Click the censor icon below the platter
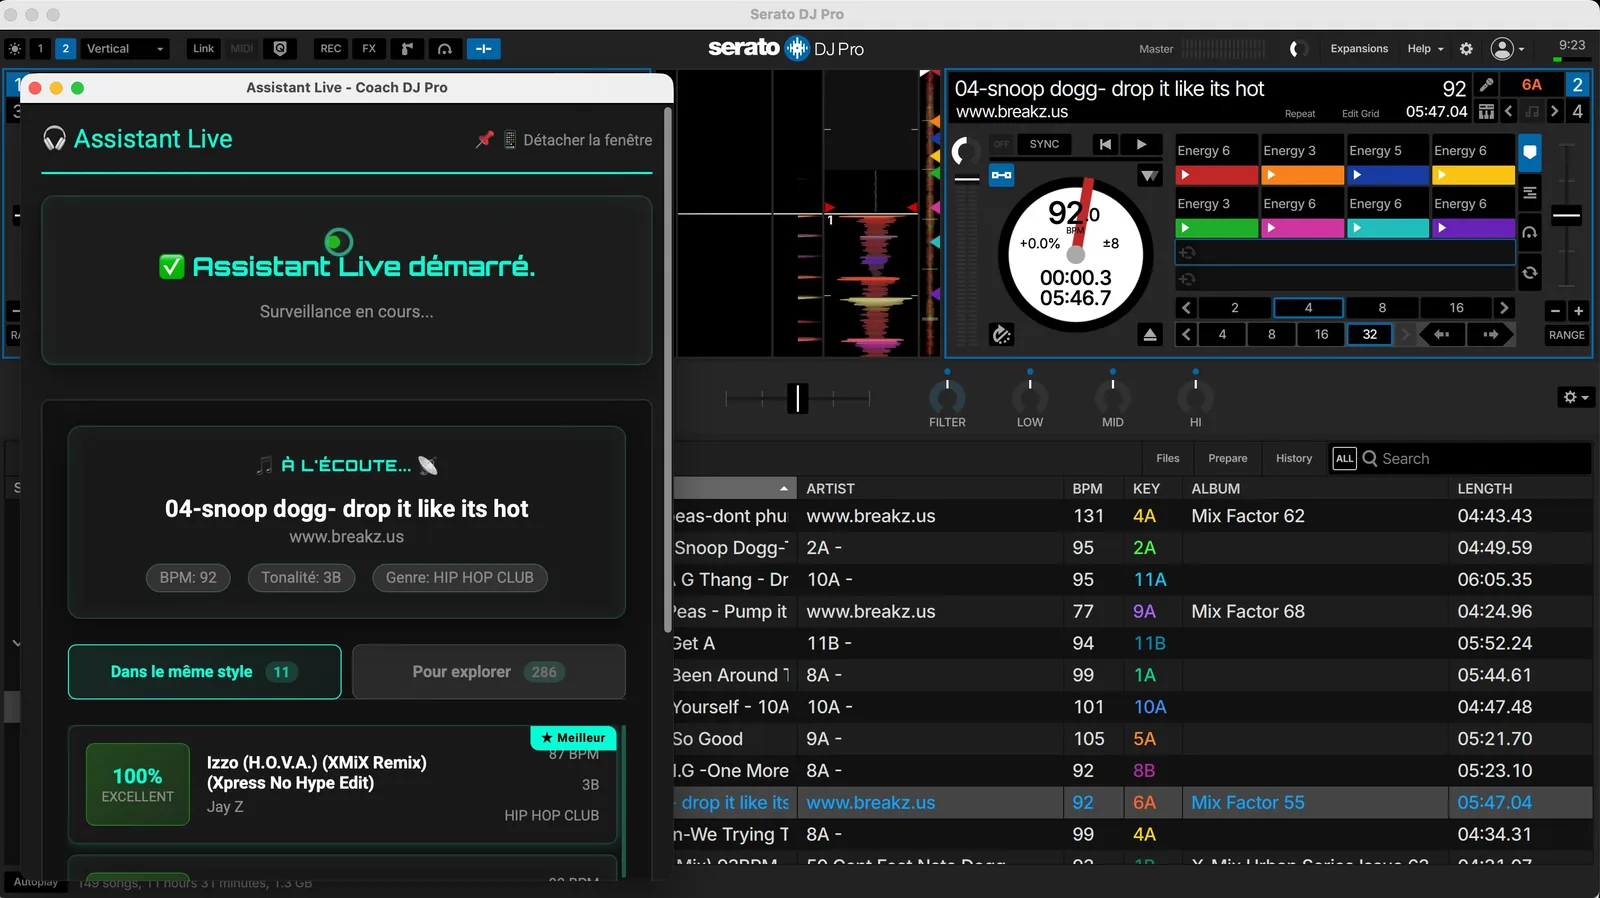The width and height of the screenshot is (1600, 898). [x=1002, y=335]
